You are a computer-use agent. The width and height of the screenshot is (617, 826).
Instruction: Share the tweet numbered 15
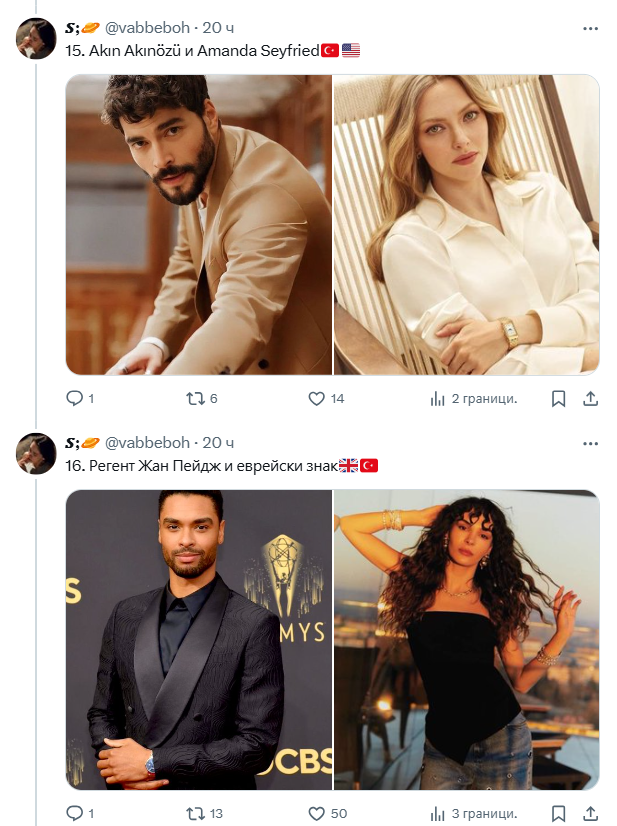pos(590,398)
